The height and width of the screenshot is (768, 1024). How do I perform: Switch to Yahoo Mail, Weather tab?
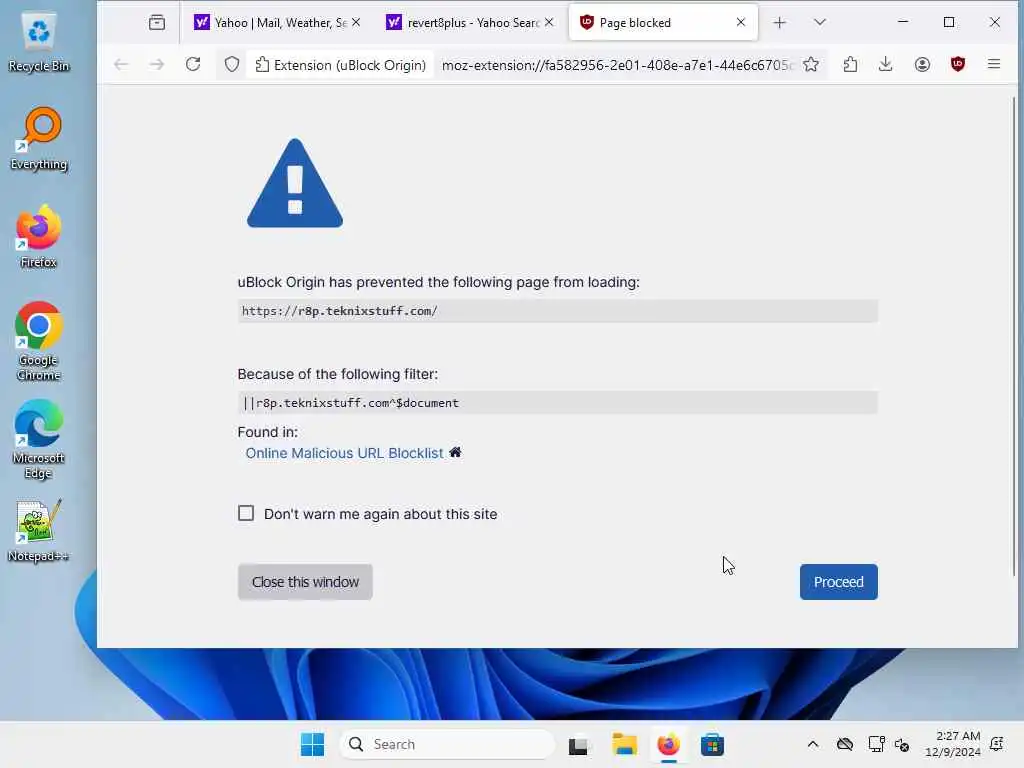(x=278, y=23)
